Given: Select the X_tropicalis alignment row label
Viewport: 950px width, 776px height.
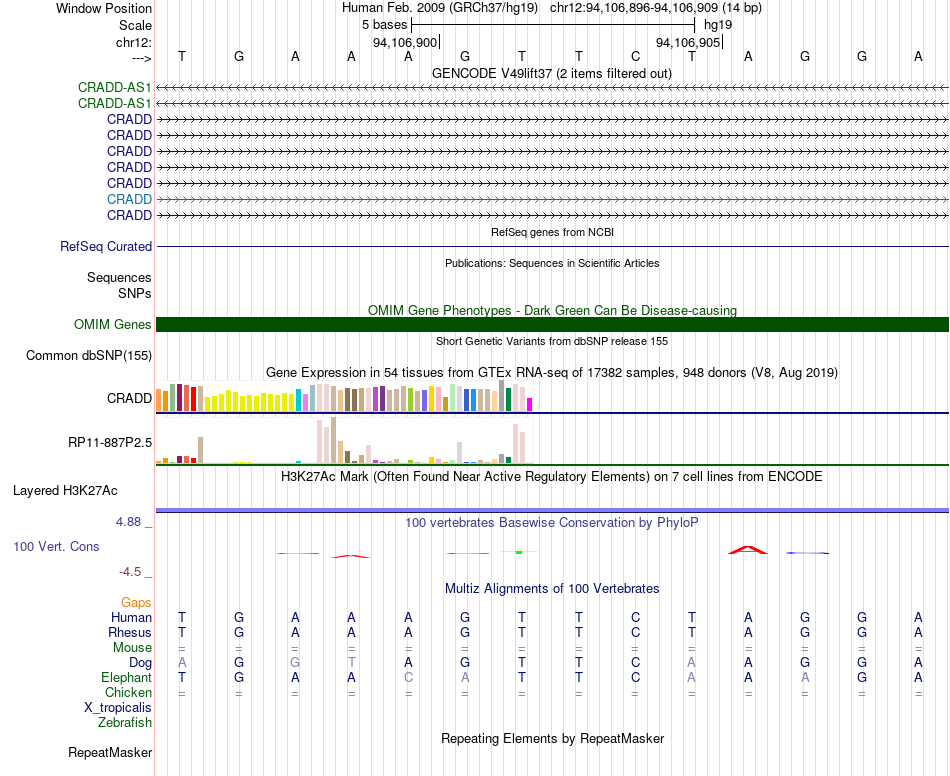Looking at the screenshot, I should 118,708.
